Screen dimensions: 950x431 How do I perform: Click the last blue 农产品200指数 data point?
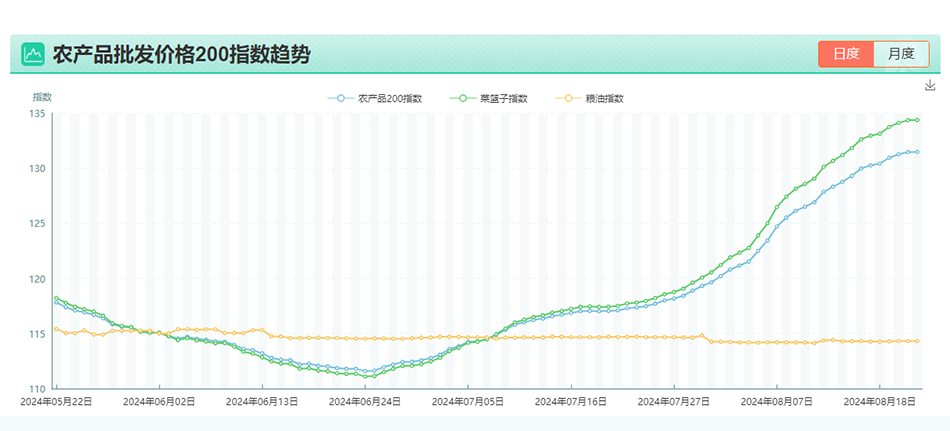click(x=917, y=152)
